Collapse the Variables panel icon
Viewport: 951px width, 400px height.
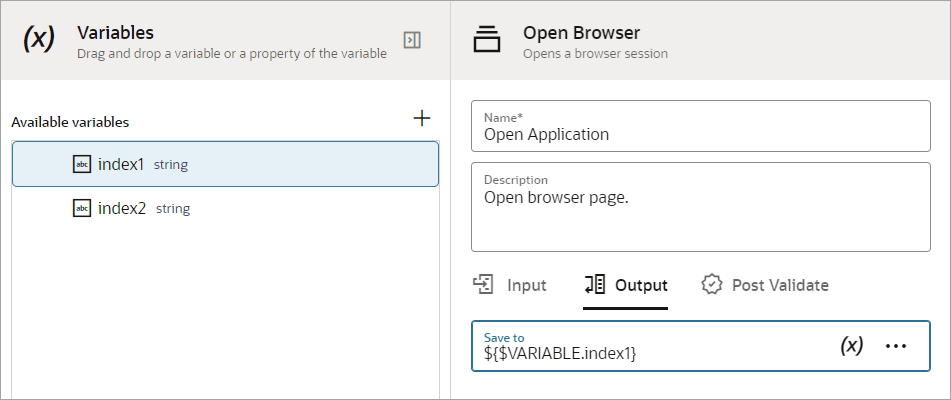pos(412,41)
